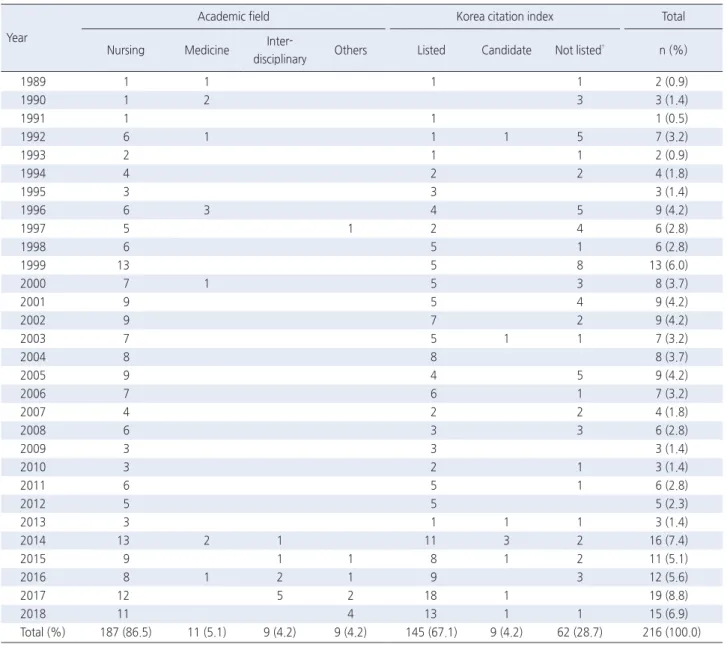The height and width of the screenshot is (647, 727).
Task: Click the 'Nursing' column header
Action: point(126,50)
